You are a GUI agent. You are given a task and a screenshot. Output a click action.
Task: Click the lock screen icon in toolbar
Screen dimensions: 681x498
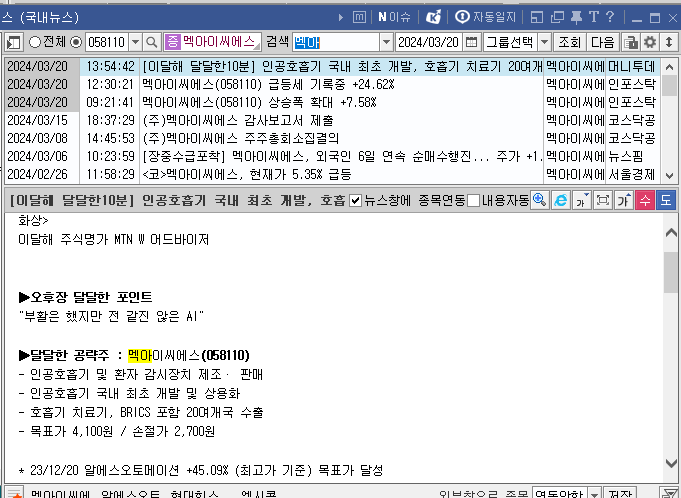point(631,43)
